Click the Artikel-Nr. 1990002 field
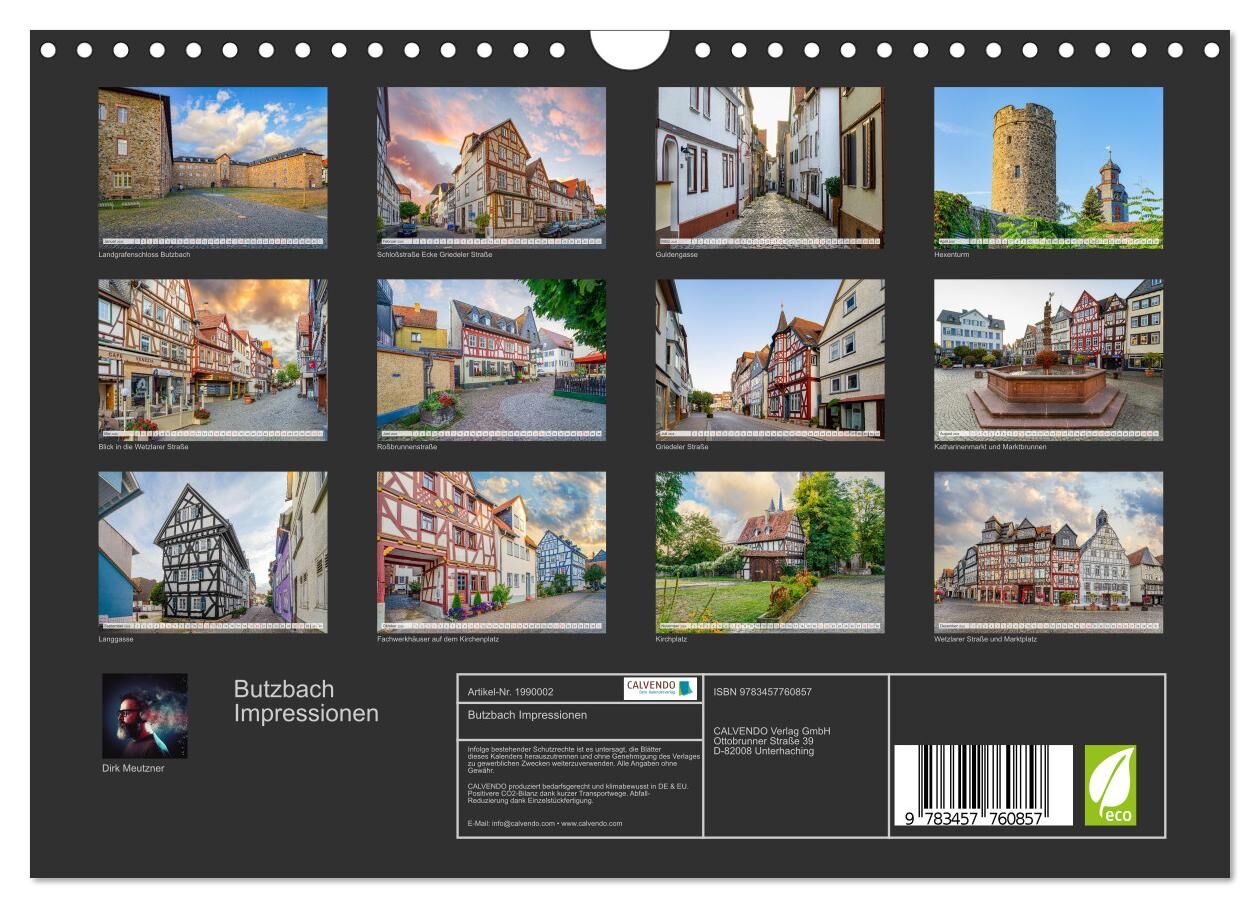The image size is (1260, 908). coord(510,692)
